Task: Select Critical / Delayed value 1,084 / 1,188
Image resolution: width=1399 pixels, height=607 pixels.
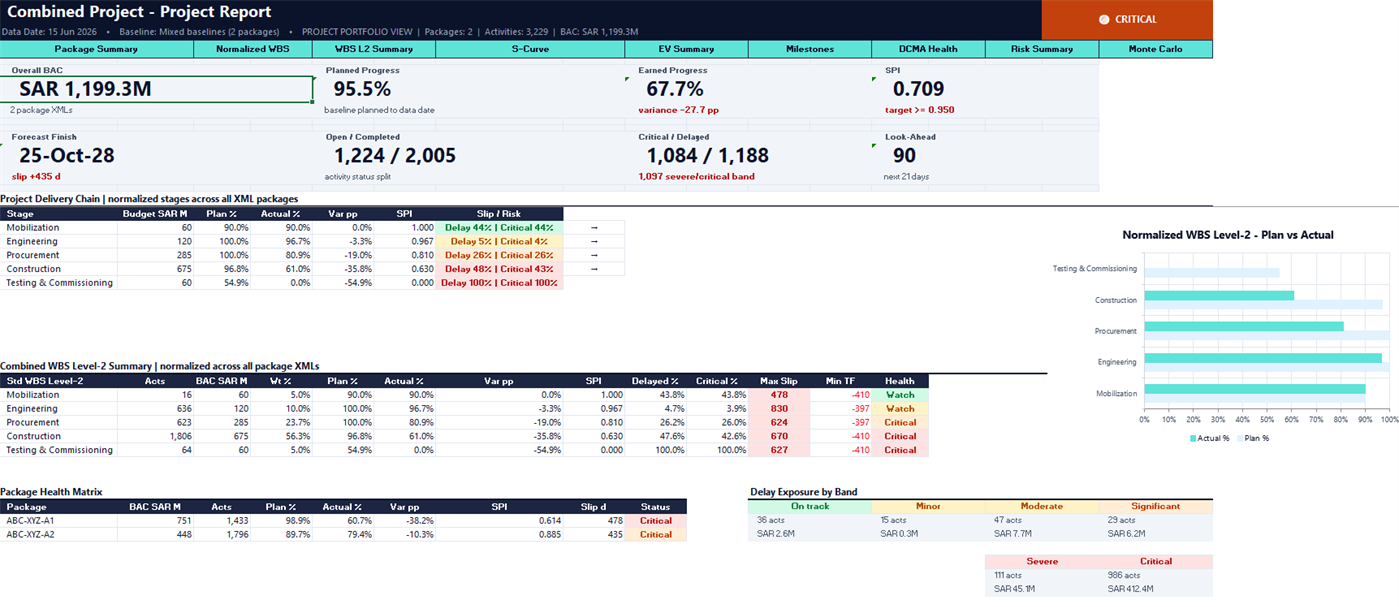Action: (708, 156)
